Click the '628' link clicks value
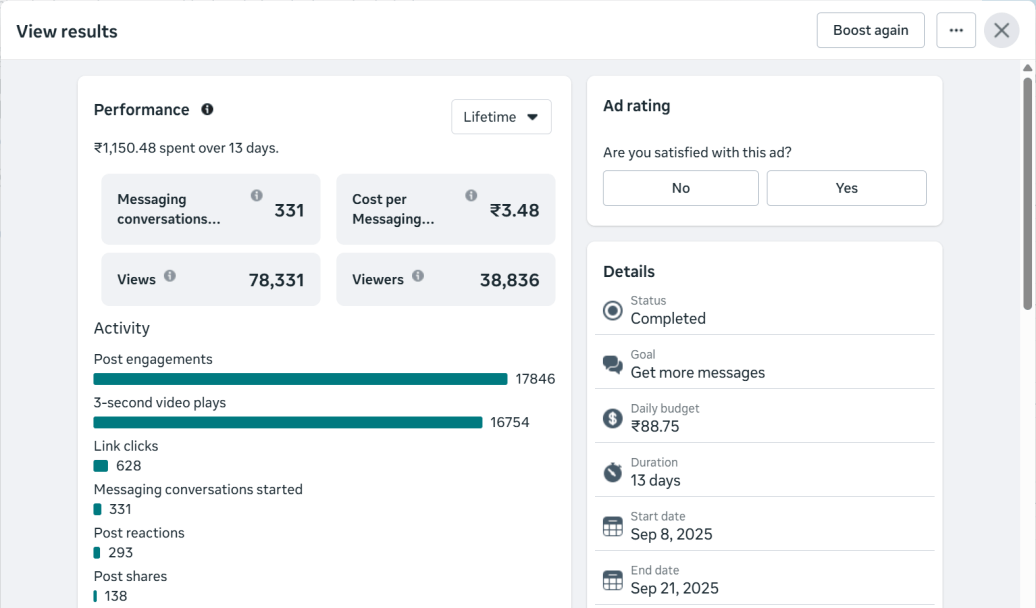The height and width of the screenshot is (608, 1036). pos(129,466)
